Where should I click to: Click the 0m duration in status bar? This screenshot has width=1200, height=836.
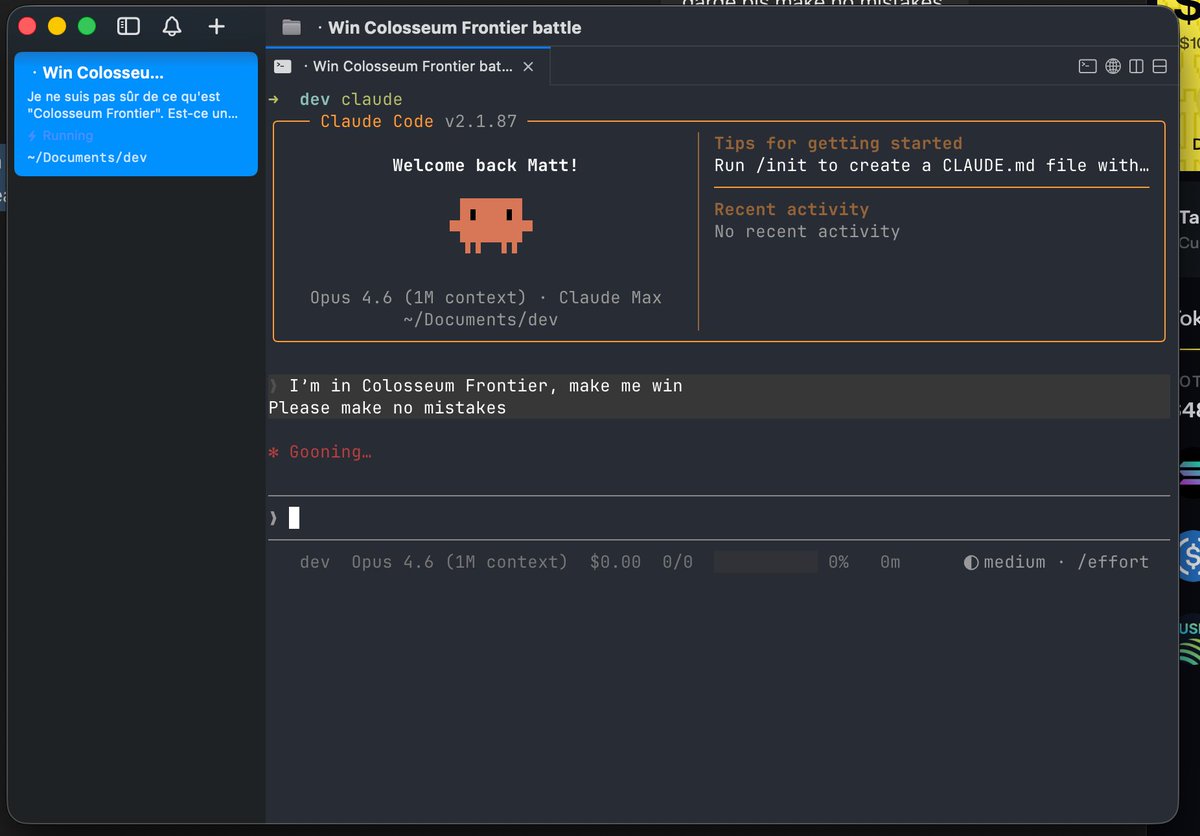[890, 562]
